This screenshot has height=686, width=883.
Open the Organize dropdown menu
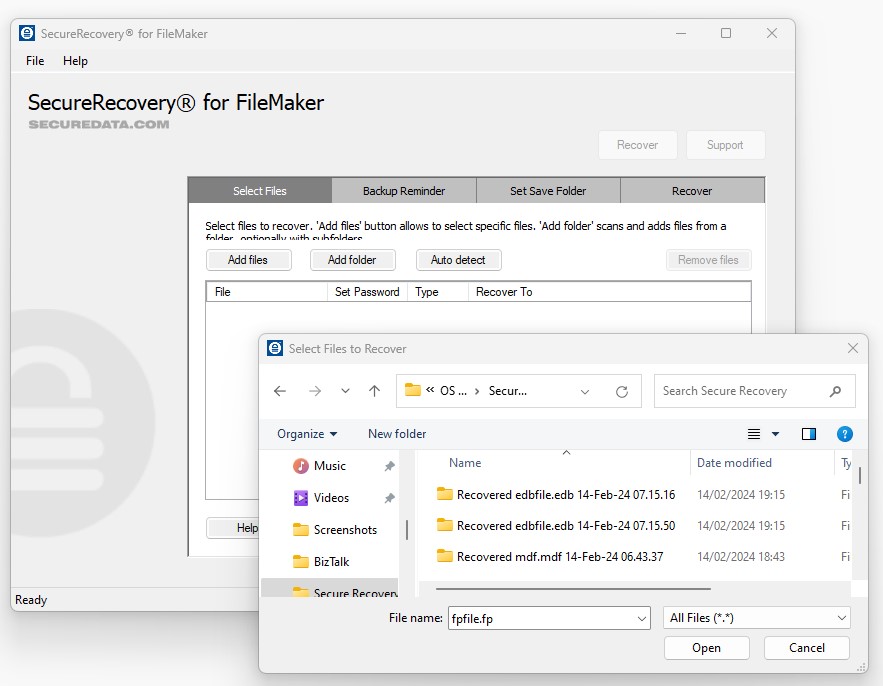[x=307, y=434]
